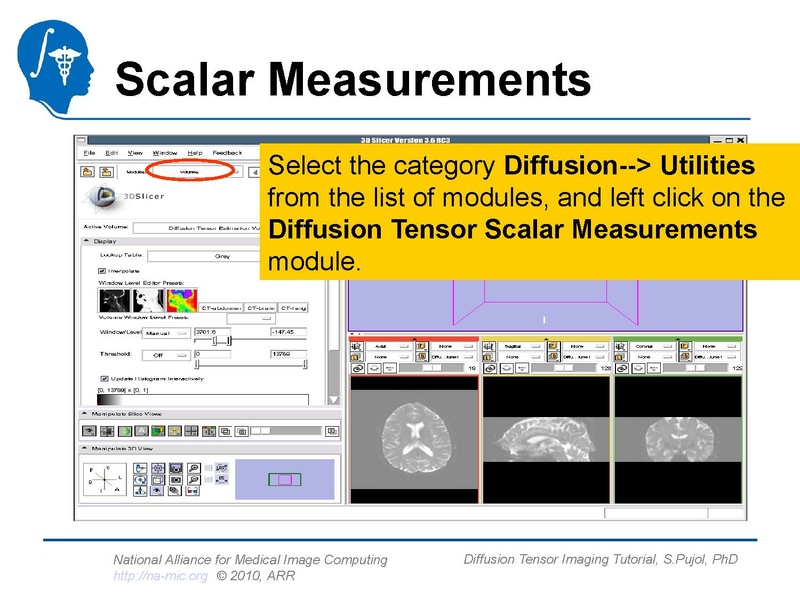The image size is (800, 600).
Task: Open the load scene icon
Action: coord(85,170)
